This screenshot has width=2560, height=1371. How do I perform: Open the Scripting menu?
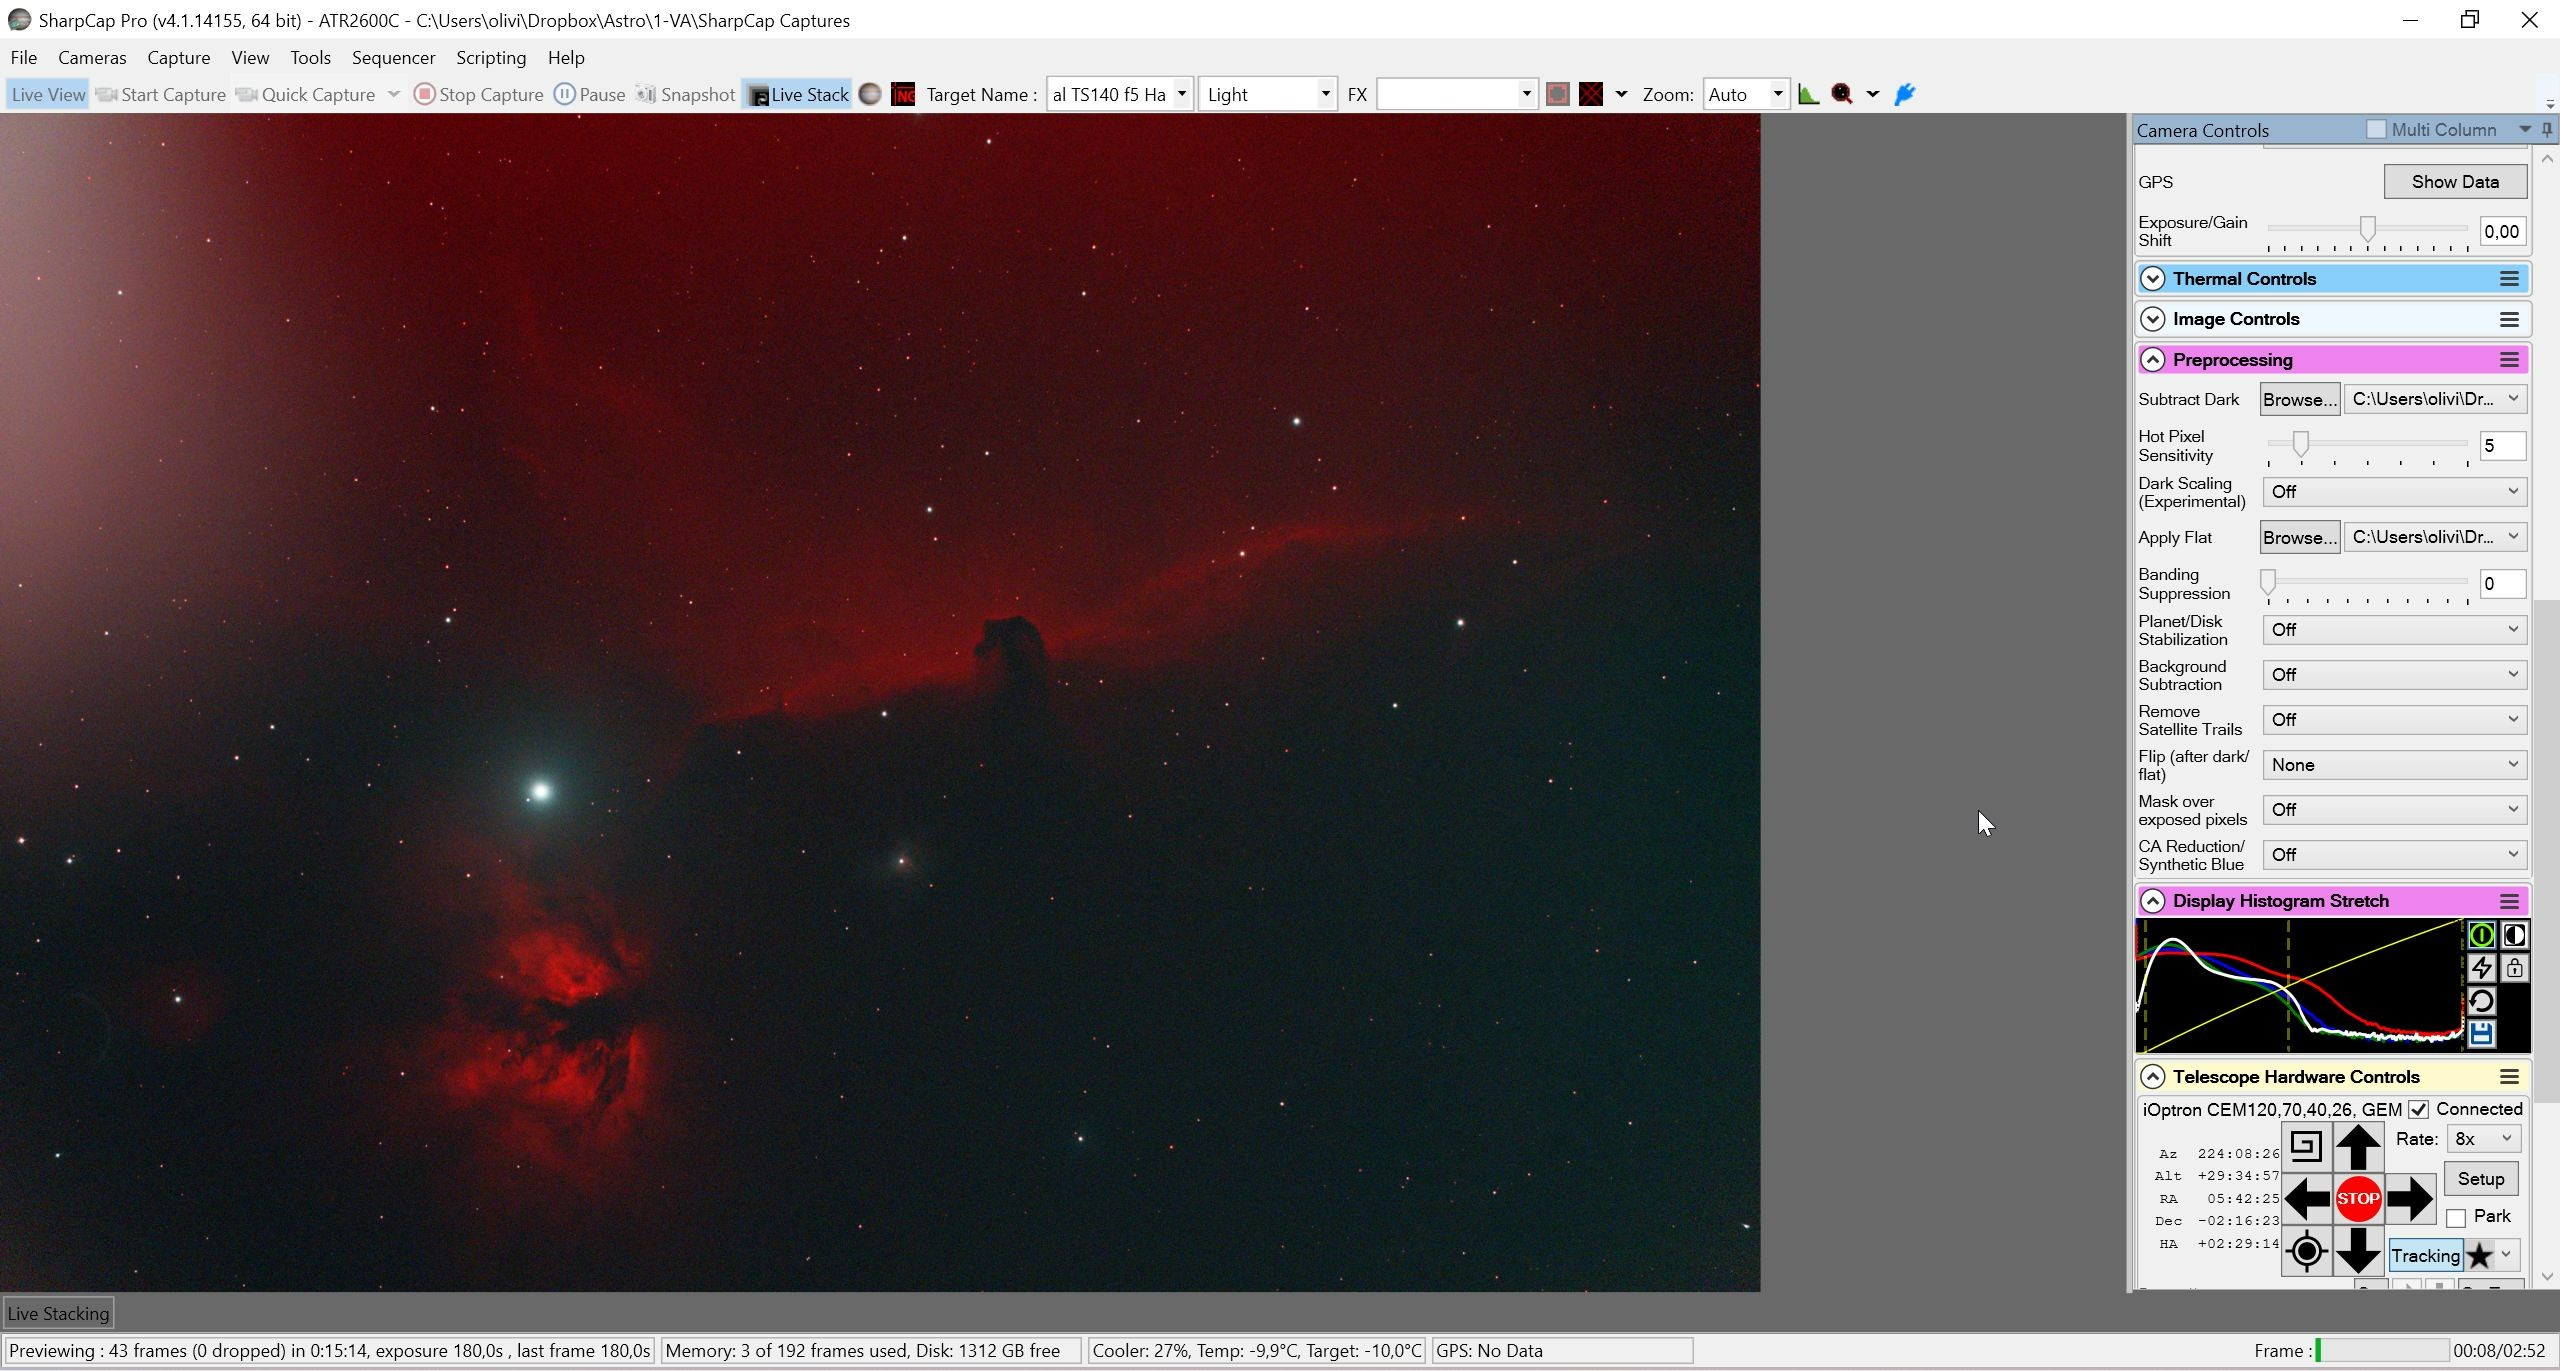[x=491, y=58]
